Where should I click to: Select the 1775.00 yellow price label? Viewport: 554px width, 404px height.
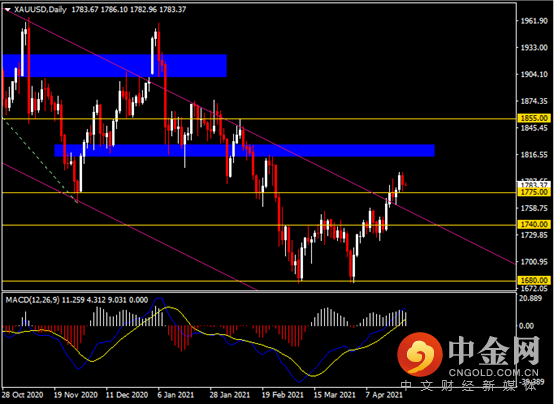tap(534, 192)
